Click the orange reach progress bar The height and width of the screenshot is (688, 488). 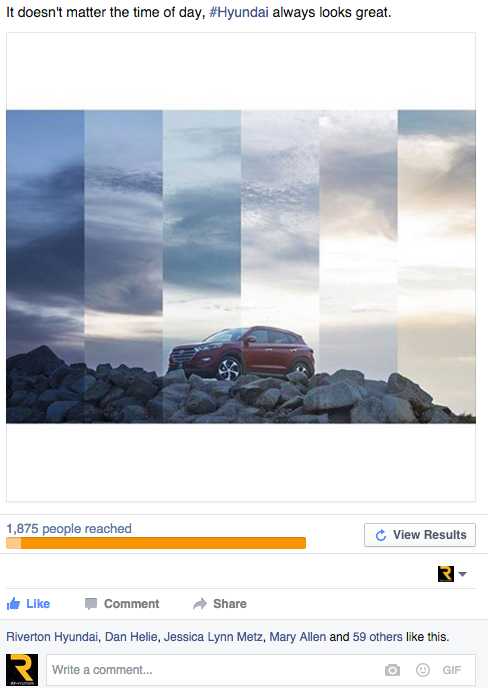tap(156, 543)
